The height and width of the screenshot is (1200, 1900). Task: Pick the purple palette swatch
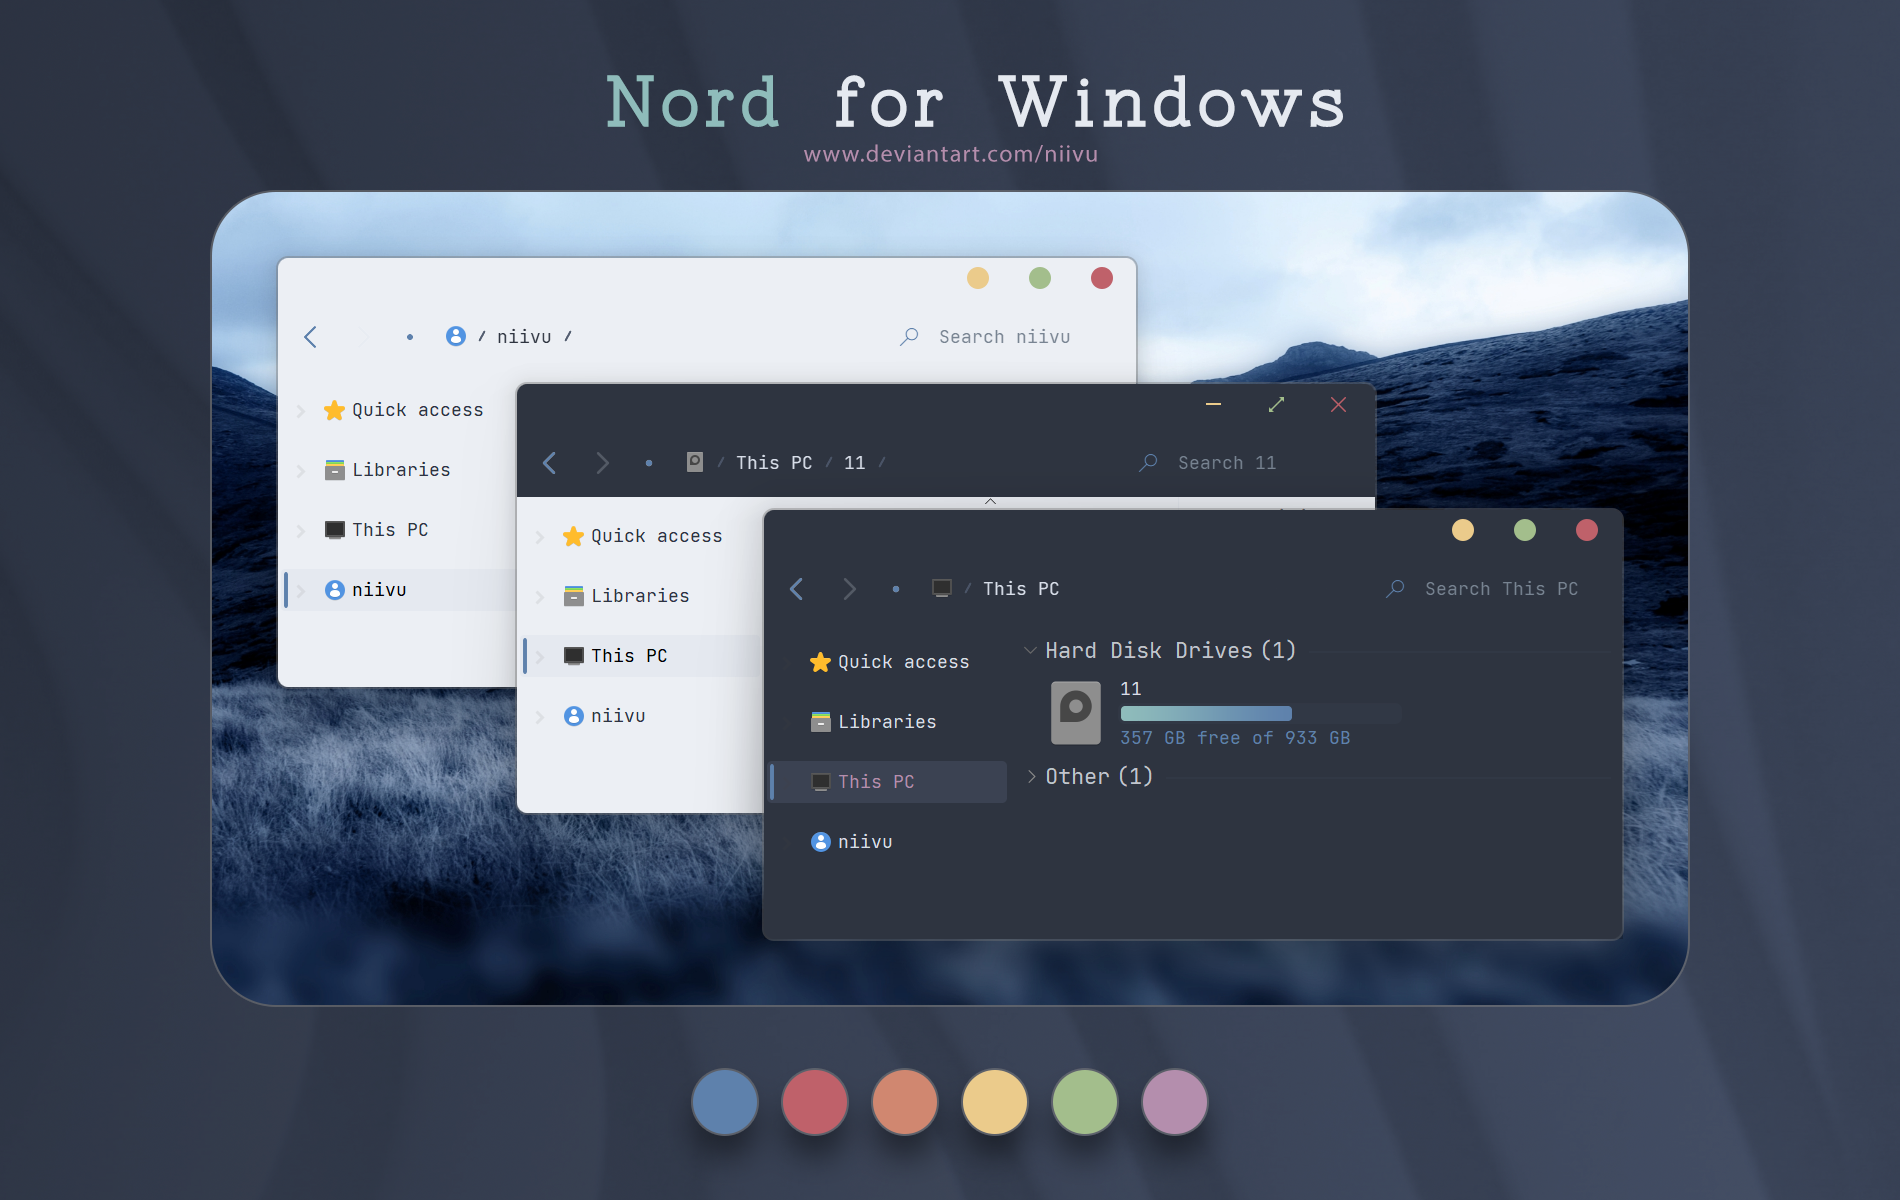[1175, 1102]
